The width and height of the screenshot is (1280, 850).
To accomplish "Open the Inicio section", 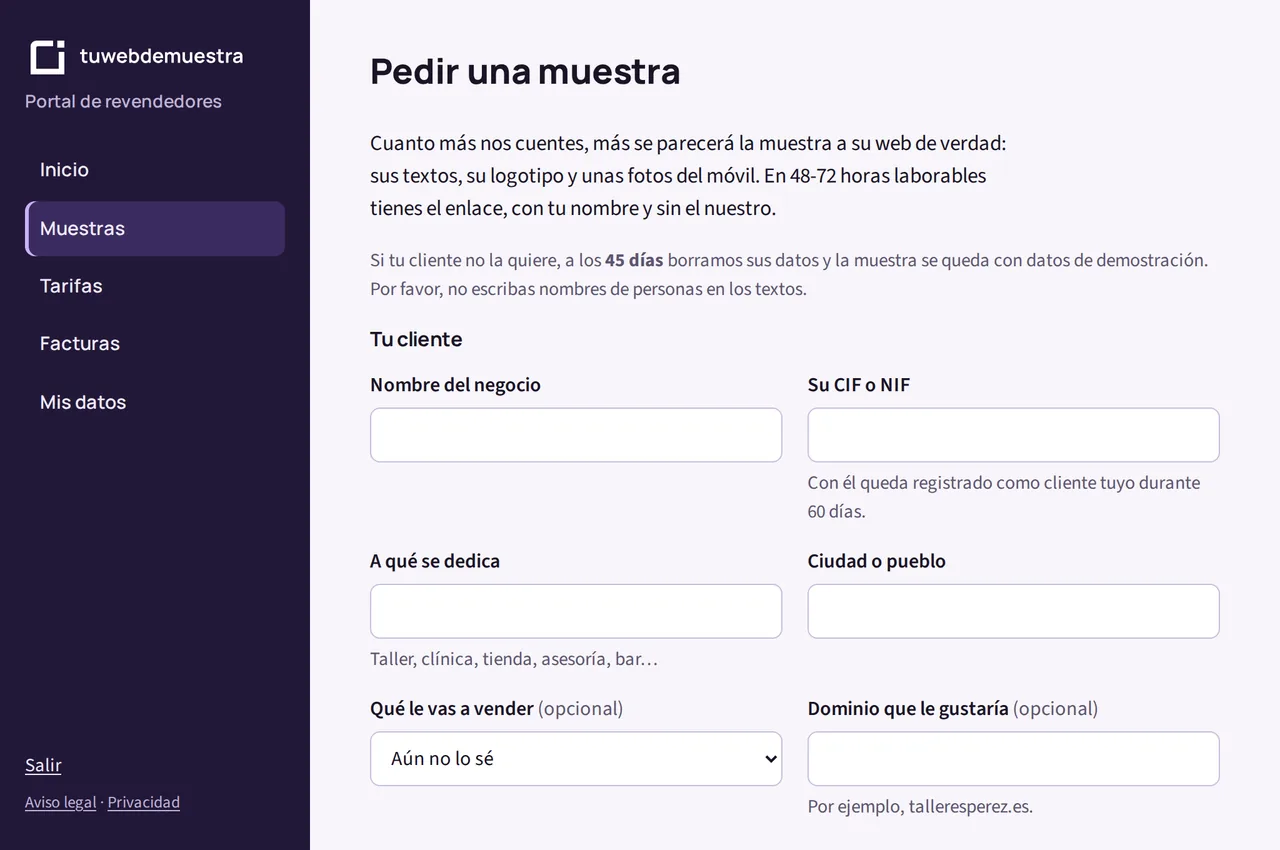I will [x=155, y=170].
